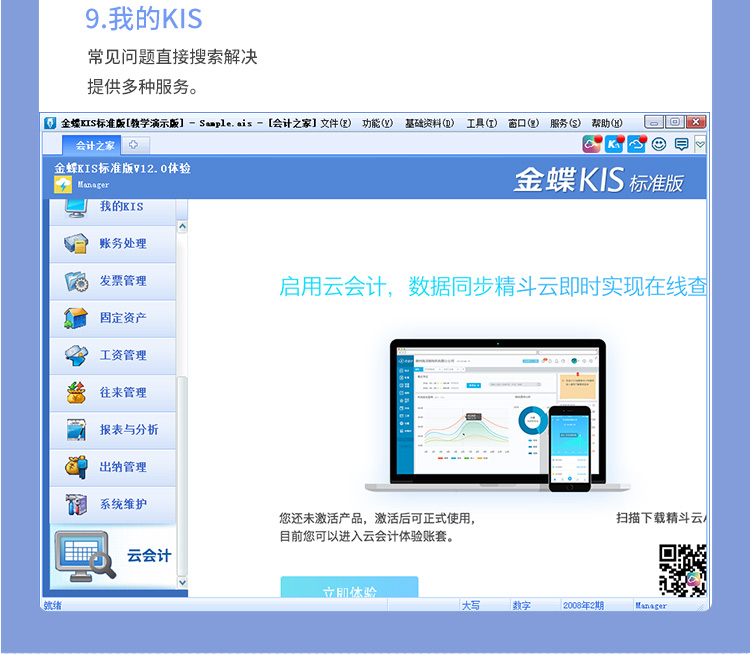Screen dimensions: 750x654
Task: Click Manager in the status bar
Action: click(651, 606)
